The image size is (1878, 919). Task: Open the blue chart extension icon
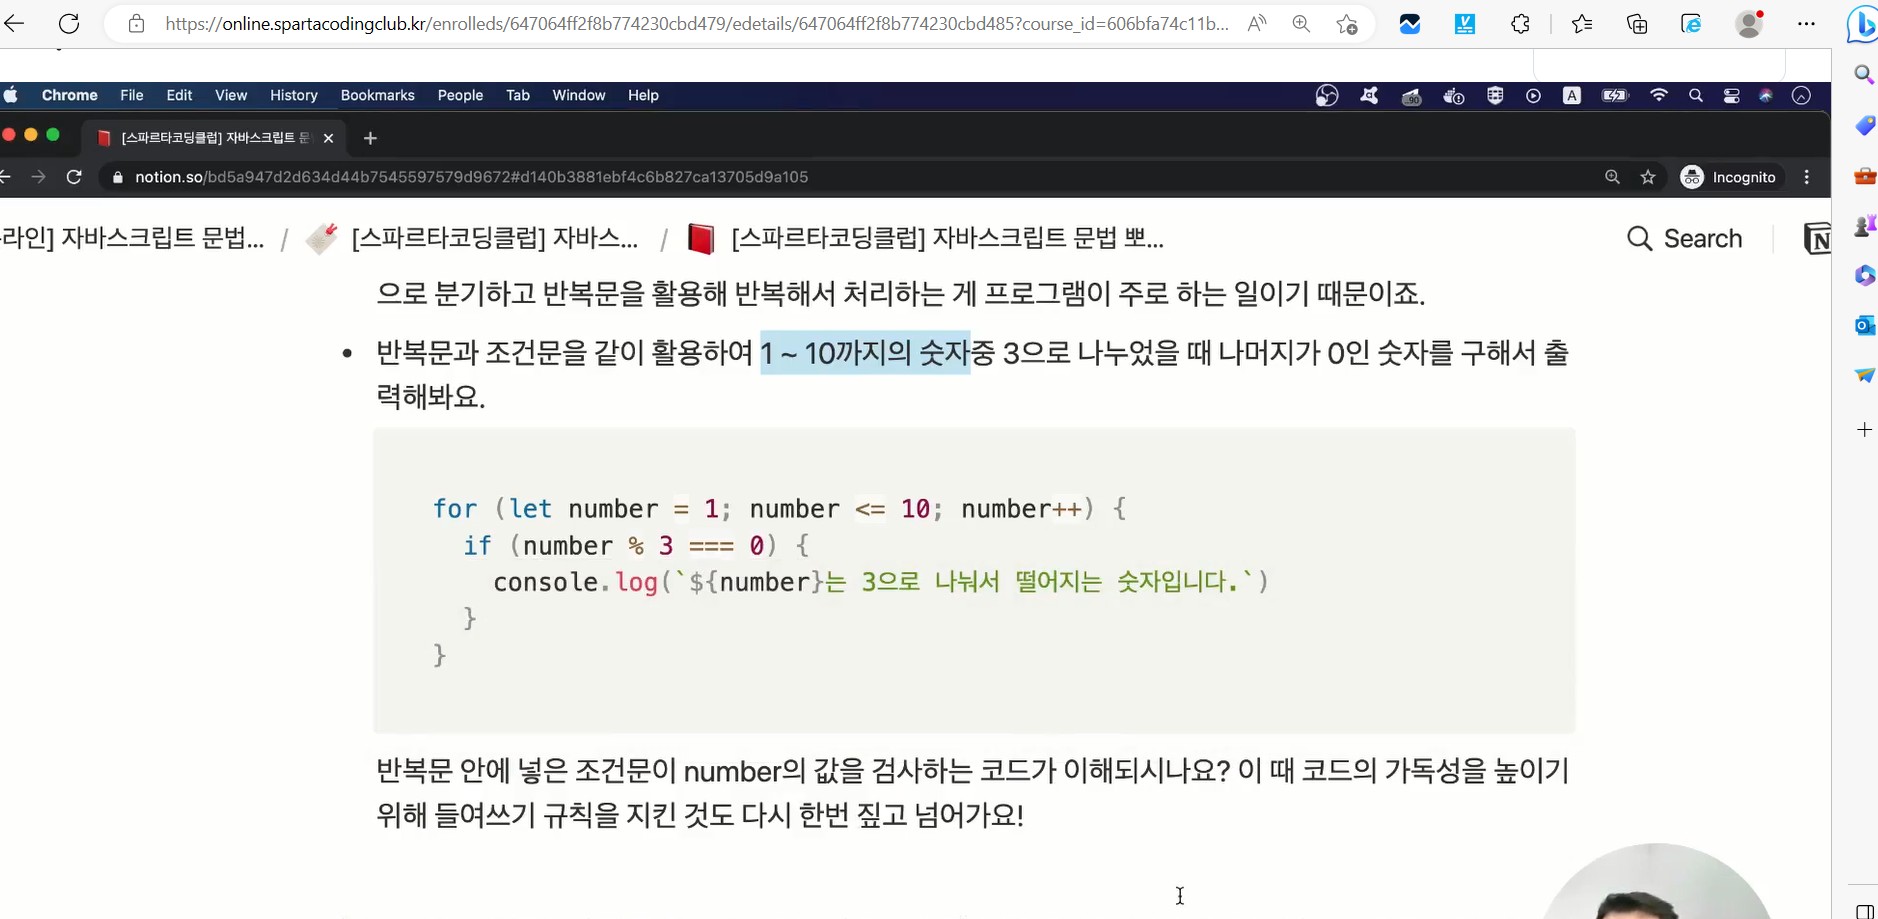coord(1410,24)
